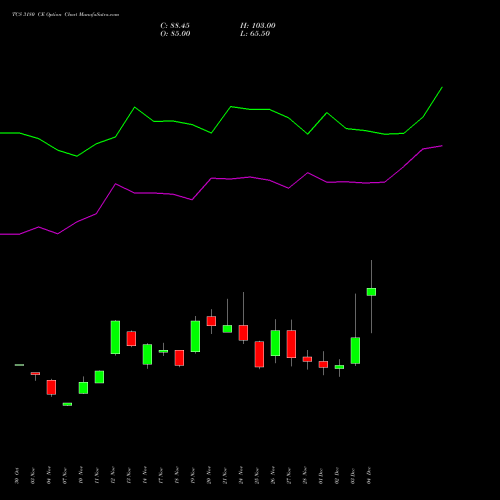Select the 04 Dec green candle body
Image resolution: width=500 pixels, height=500 pixels.
371,292
